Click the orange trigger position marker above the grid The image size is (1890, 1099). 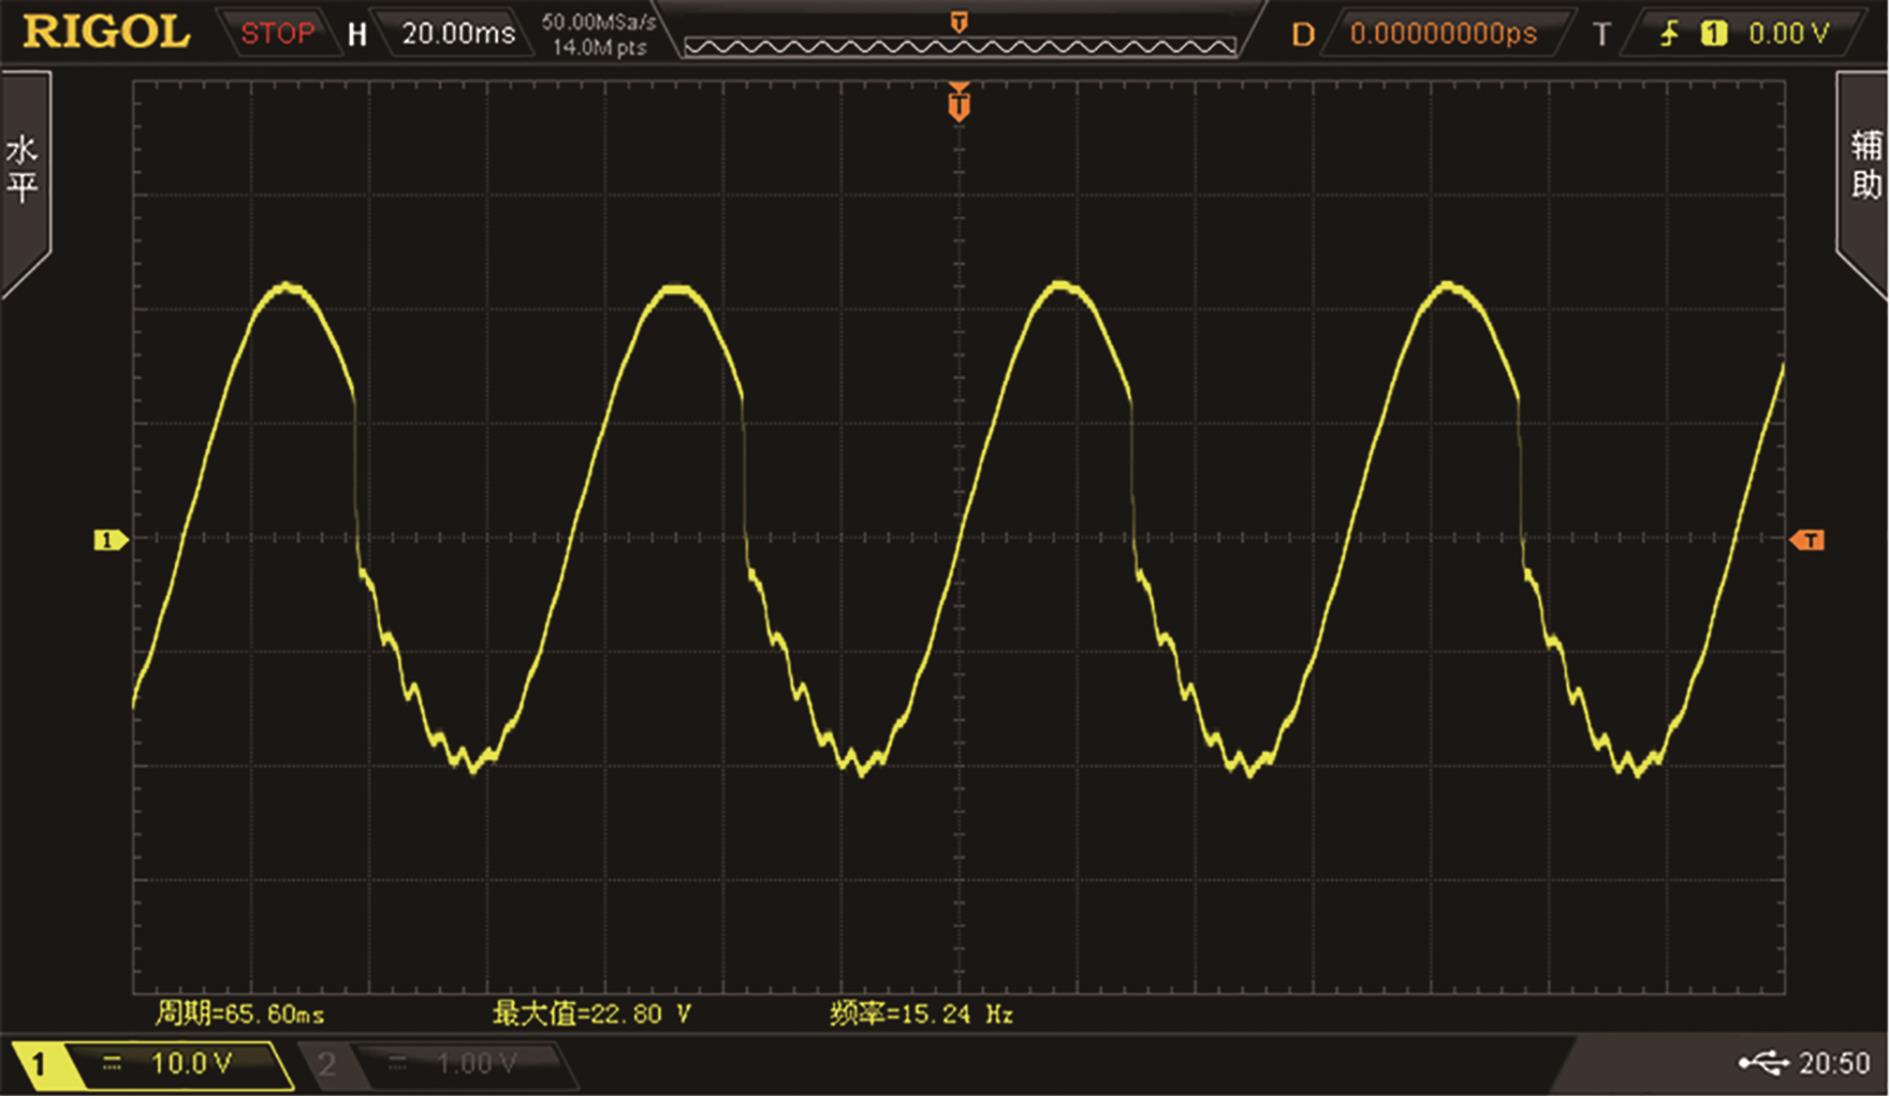[x=959, y=103]
